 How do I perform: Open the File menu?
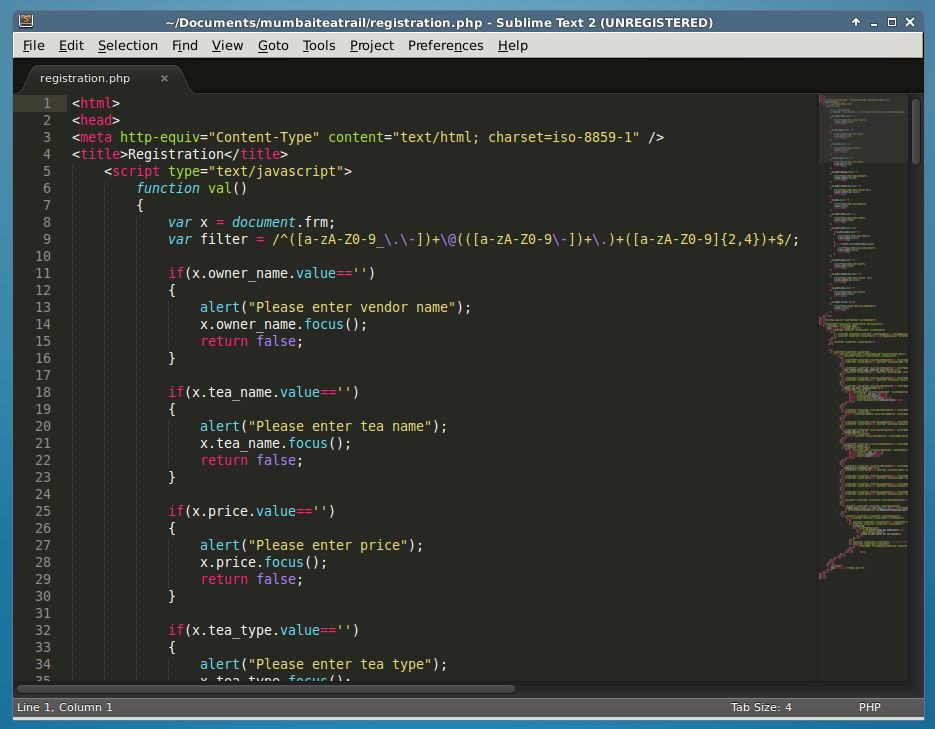click(x=34, y=45)
